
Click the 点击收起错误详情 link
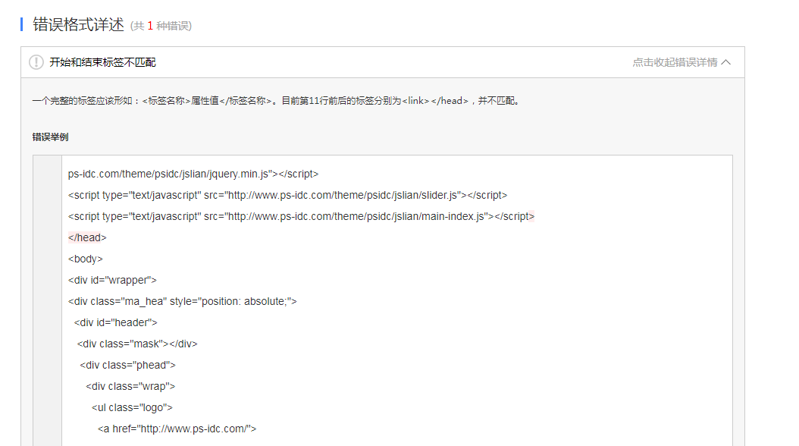click(675, 62)
